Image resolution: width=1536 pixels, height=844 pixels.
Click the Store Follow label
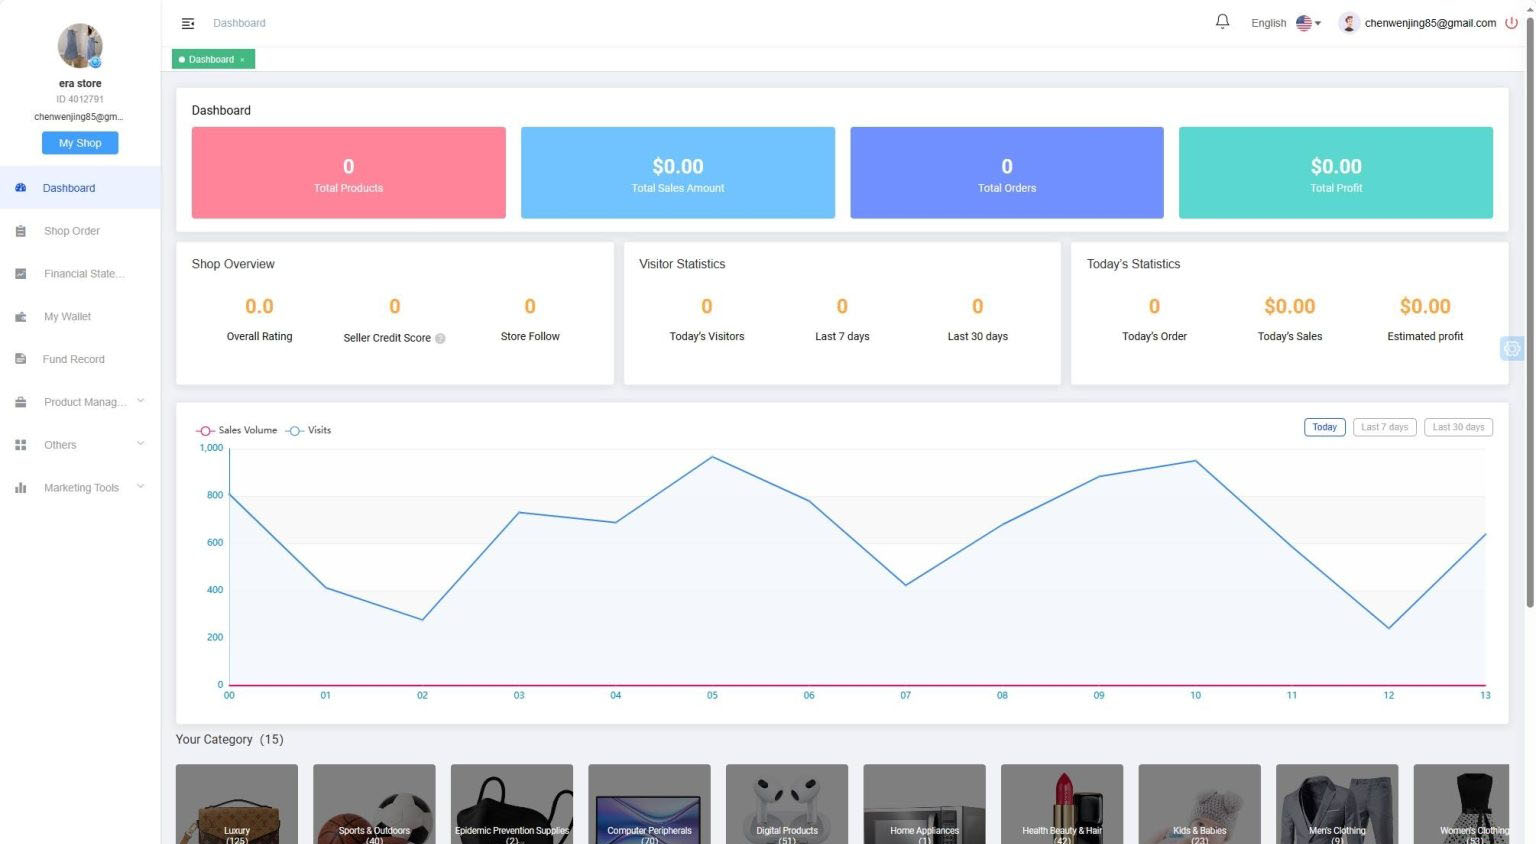click(x=530, y=336)
